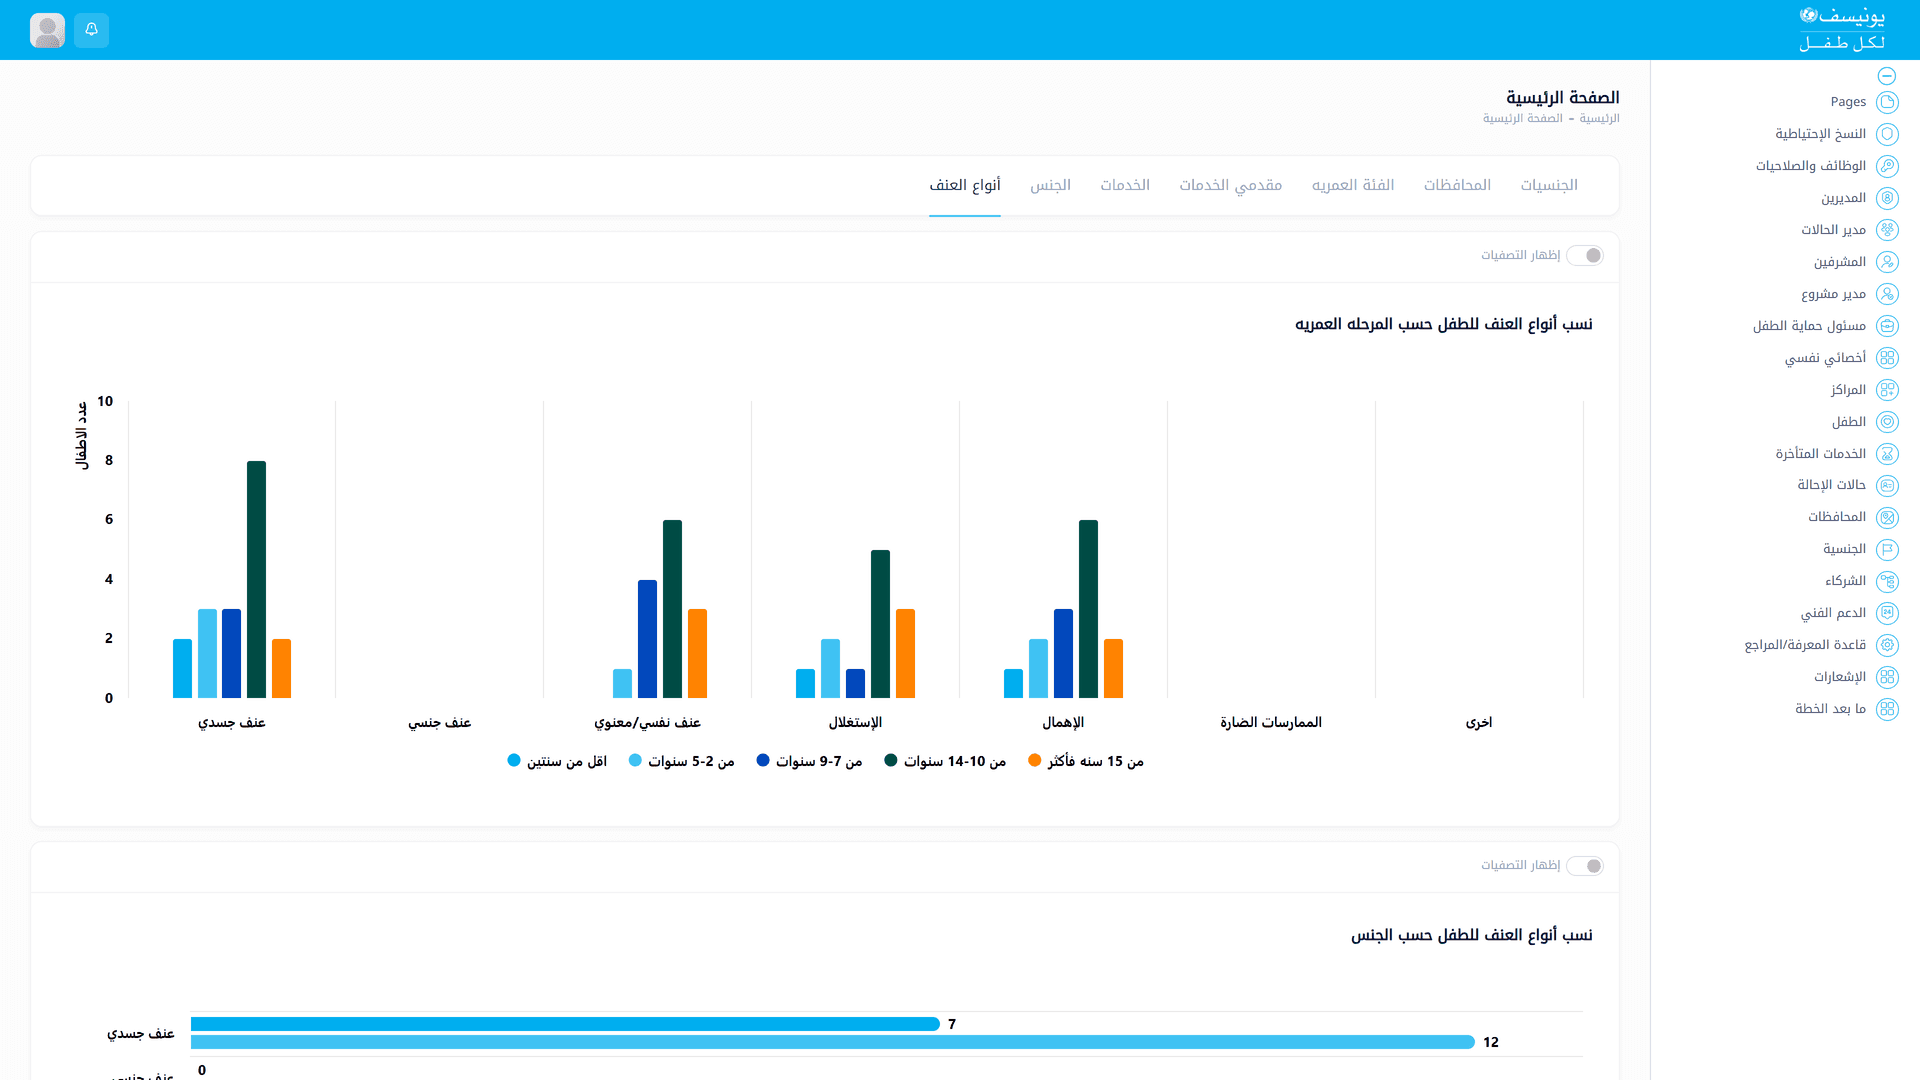
Task: Open الدعم الفني sidebar link
Action: click(1833, 613)
